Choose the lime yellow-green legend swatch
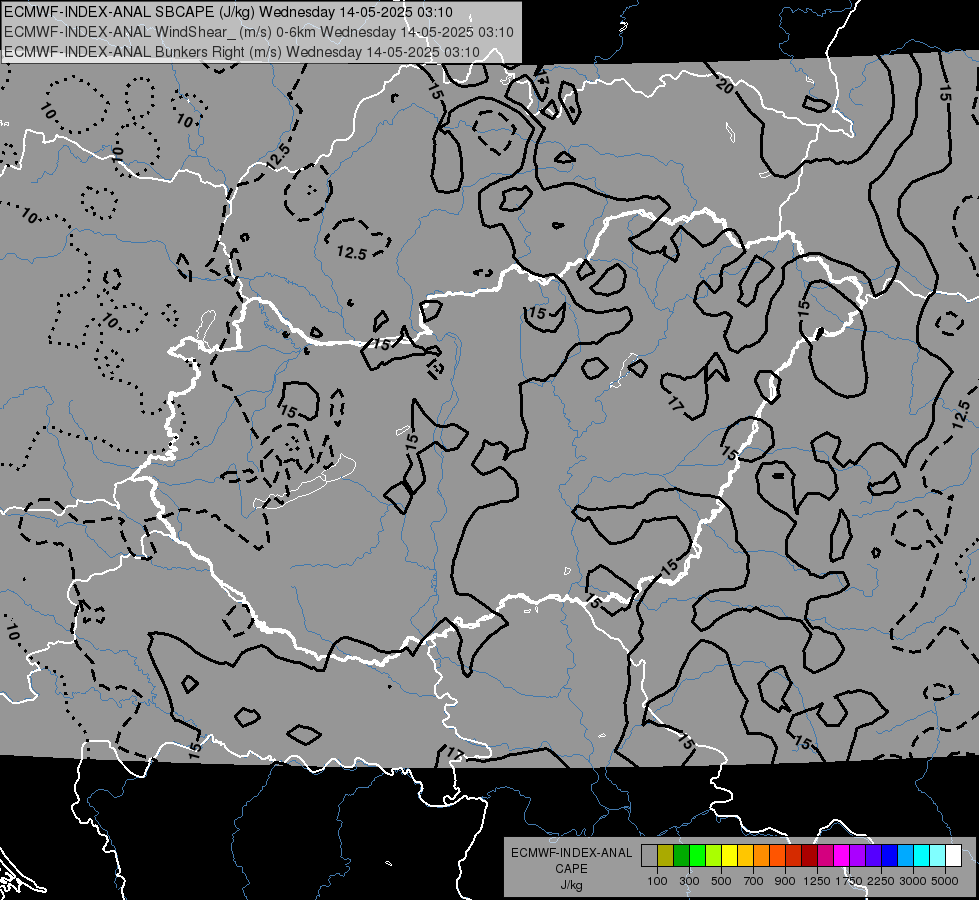 [714, 856]
